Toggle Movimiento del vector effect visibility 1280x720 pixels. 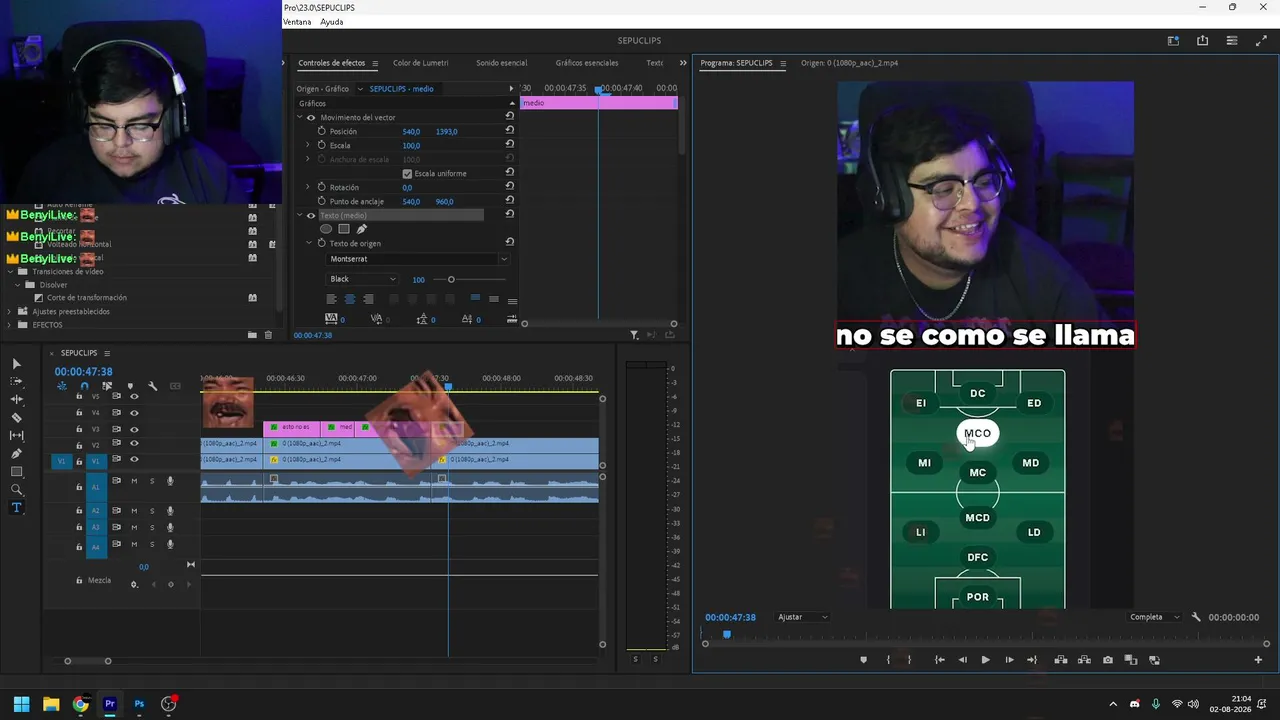[310, 117]
